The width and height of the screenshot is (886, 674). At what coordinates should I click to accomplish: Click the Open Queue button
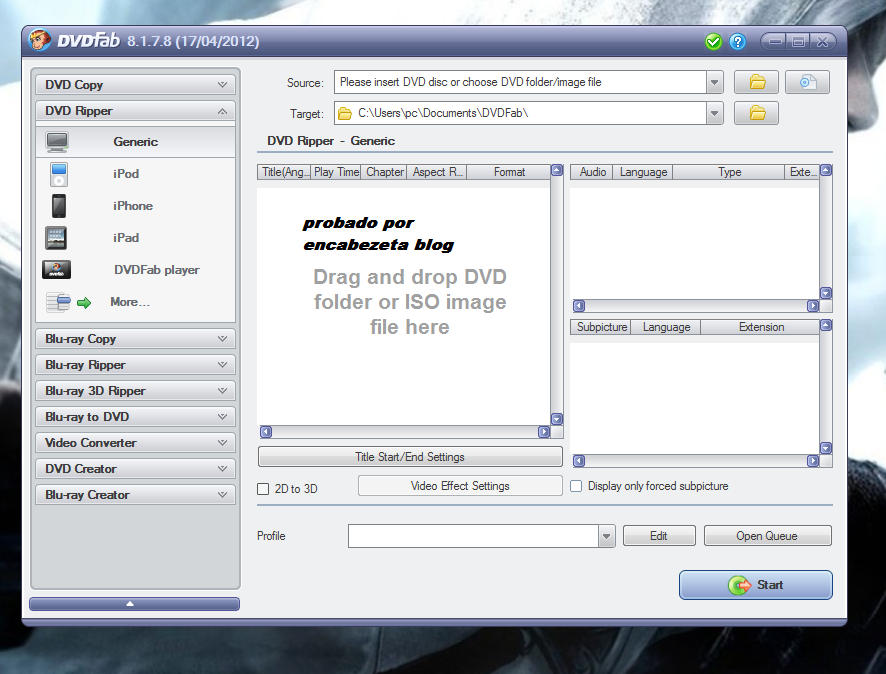tap(767, 536)
